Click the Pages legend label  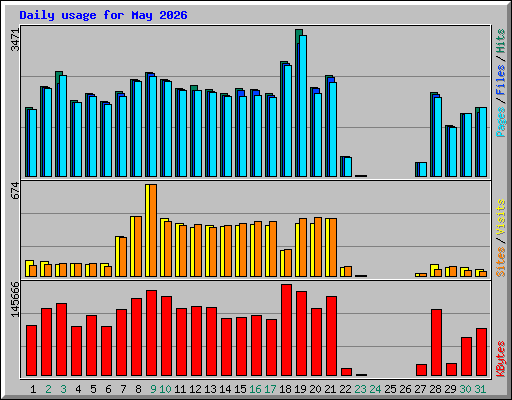tap(501, 122)
